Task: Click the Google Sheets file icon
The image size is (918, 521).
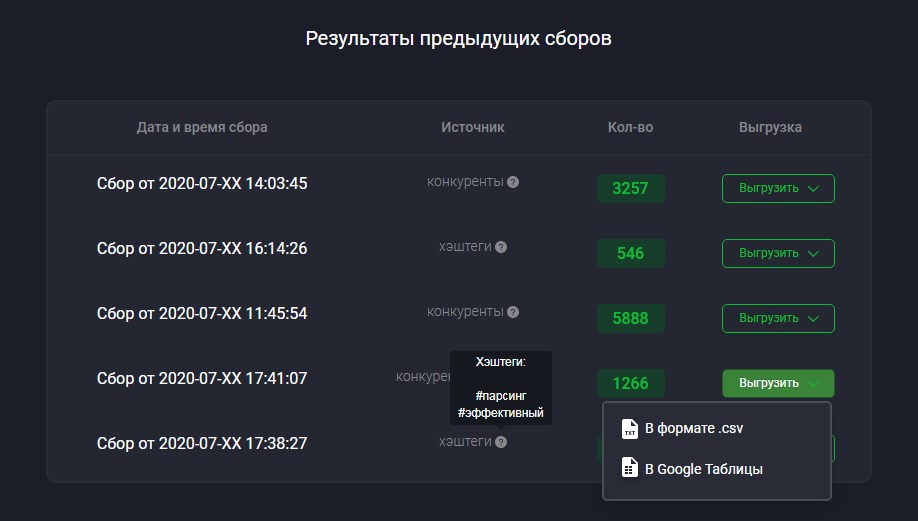Action: [x=629, y=468]
